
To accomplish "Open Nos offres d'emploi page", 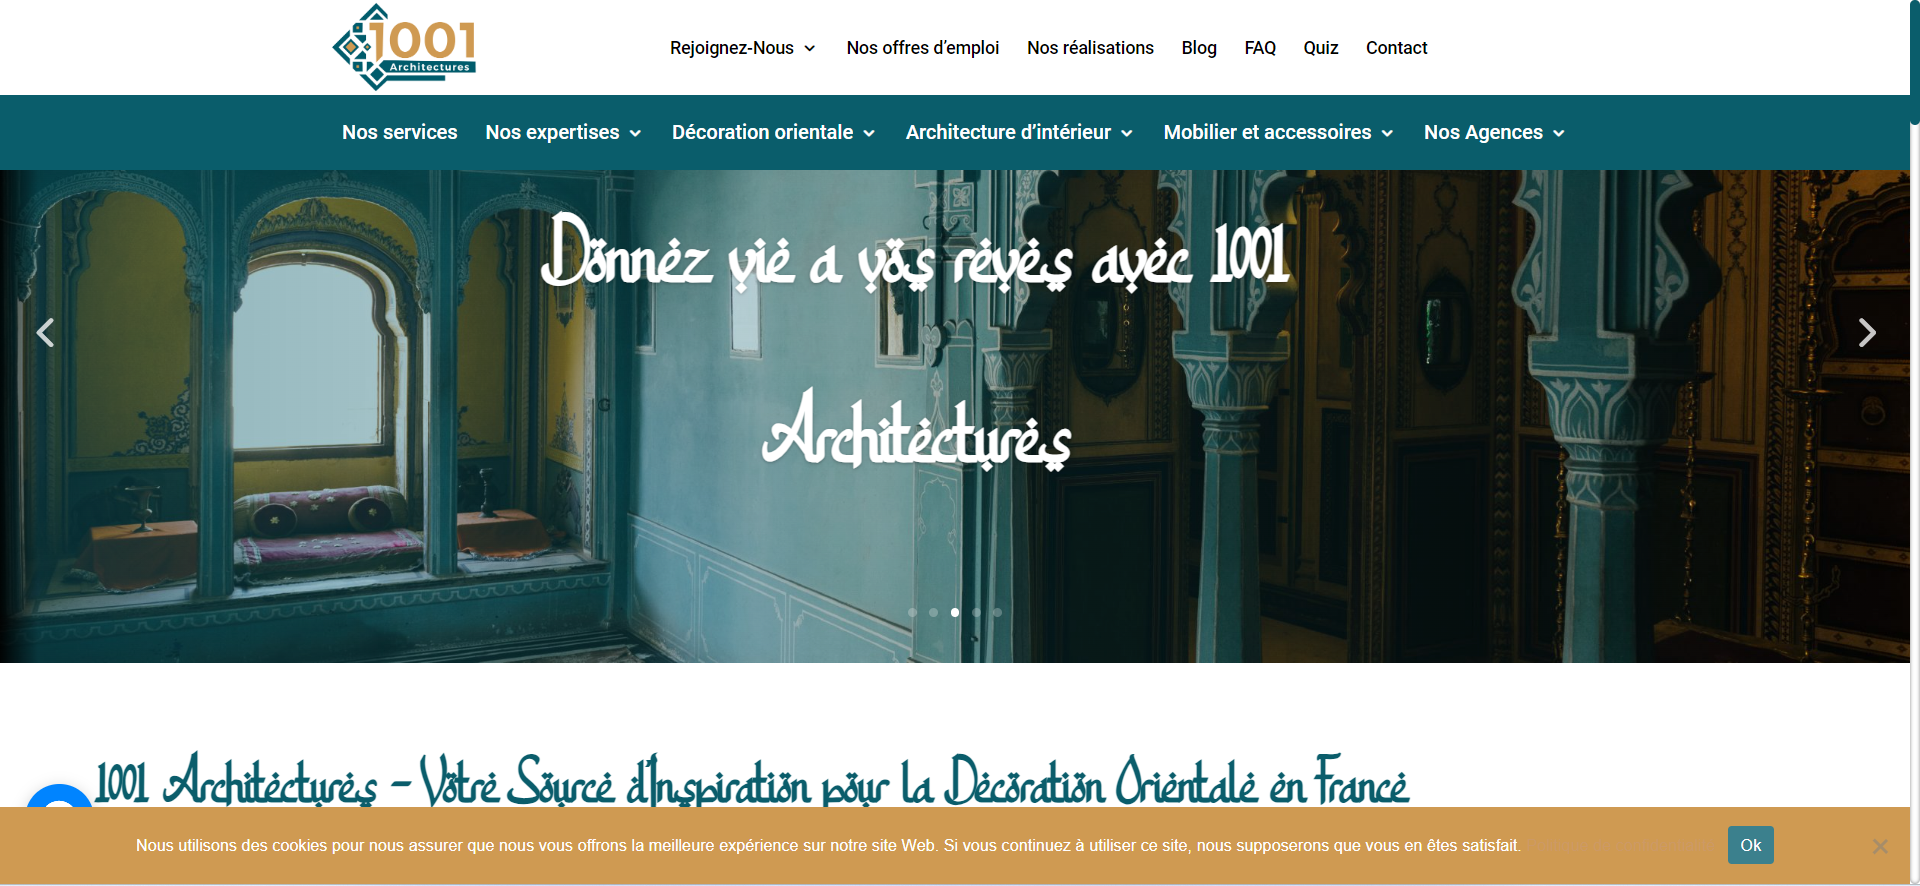I will (x=922, y=48).
